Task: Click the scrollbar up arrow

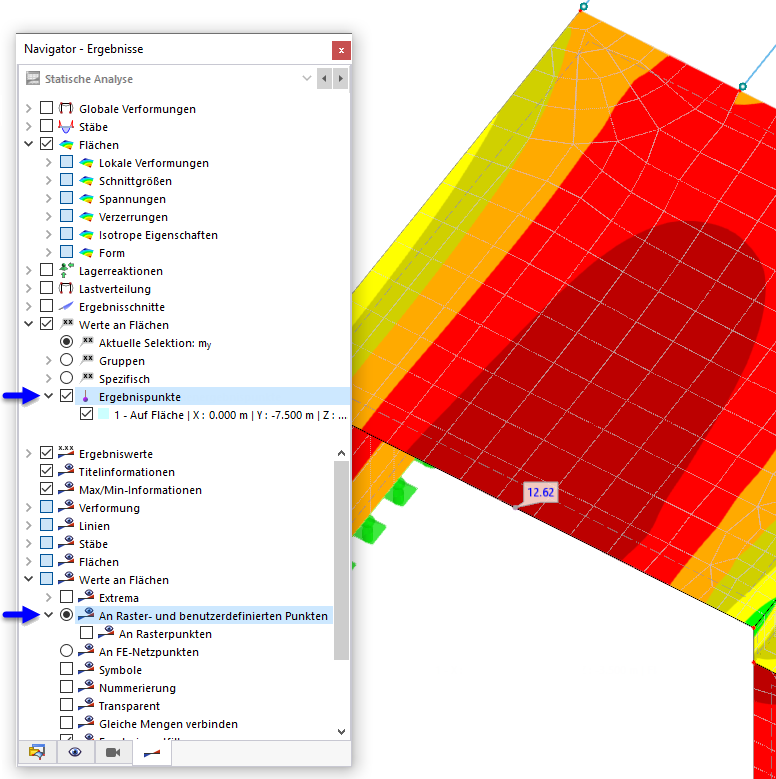Action: click(341, 453)
